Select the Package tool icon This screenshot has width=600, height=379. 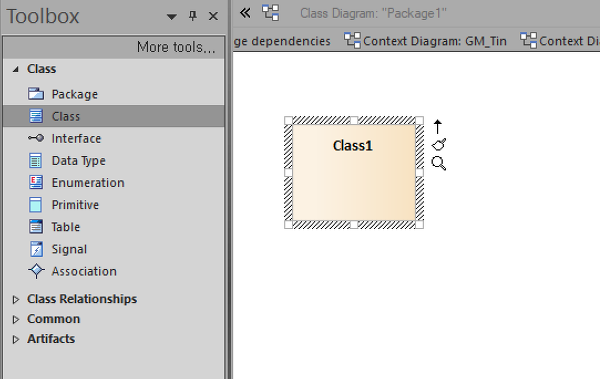click(36, 94)
